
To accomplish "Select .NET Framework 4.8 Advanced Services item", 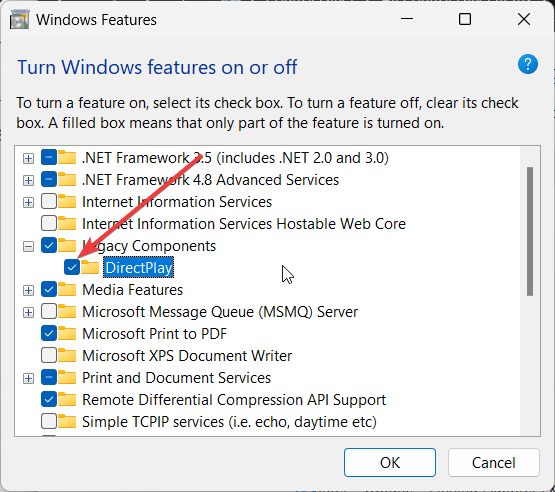I will 210,180.
